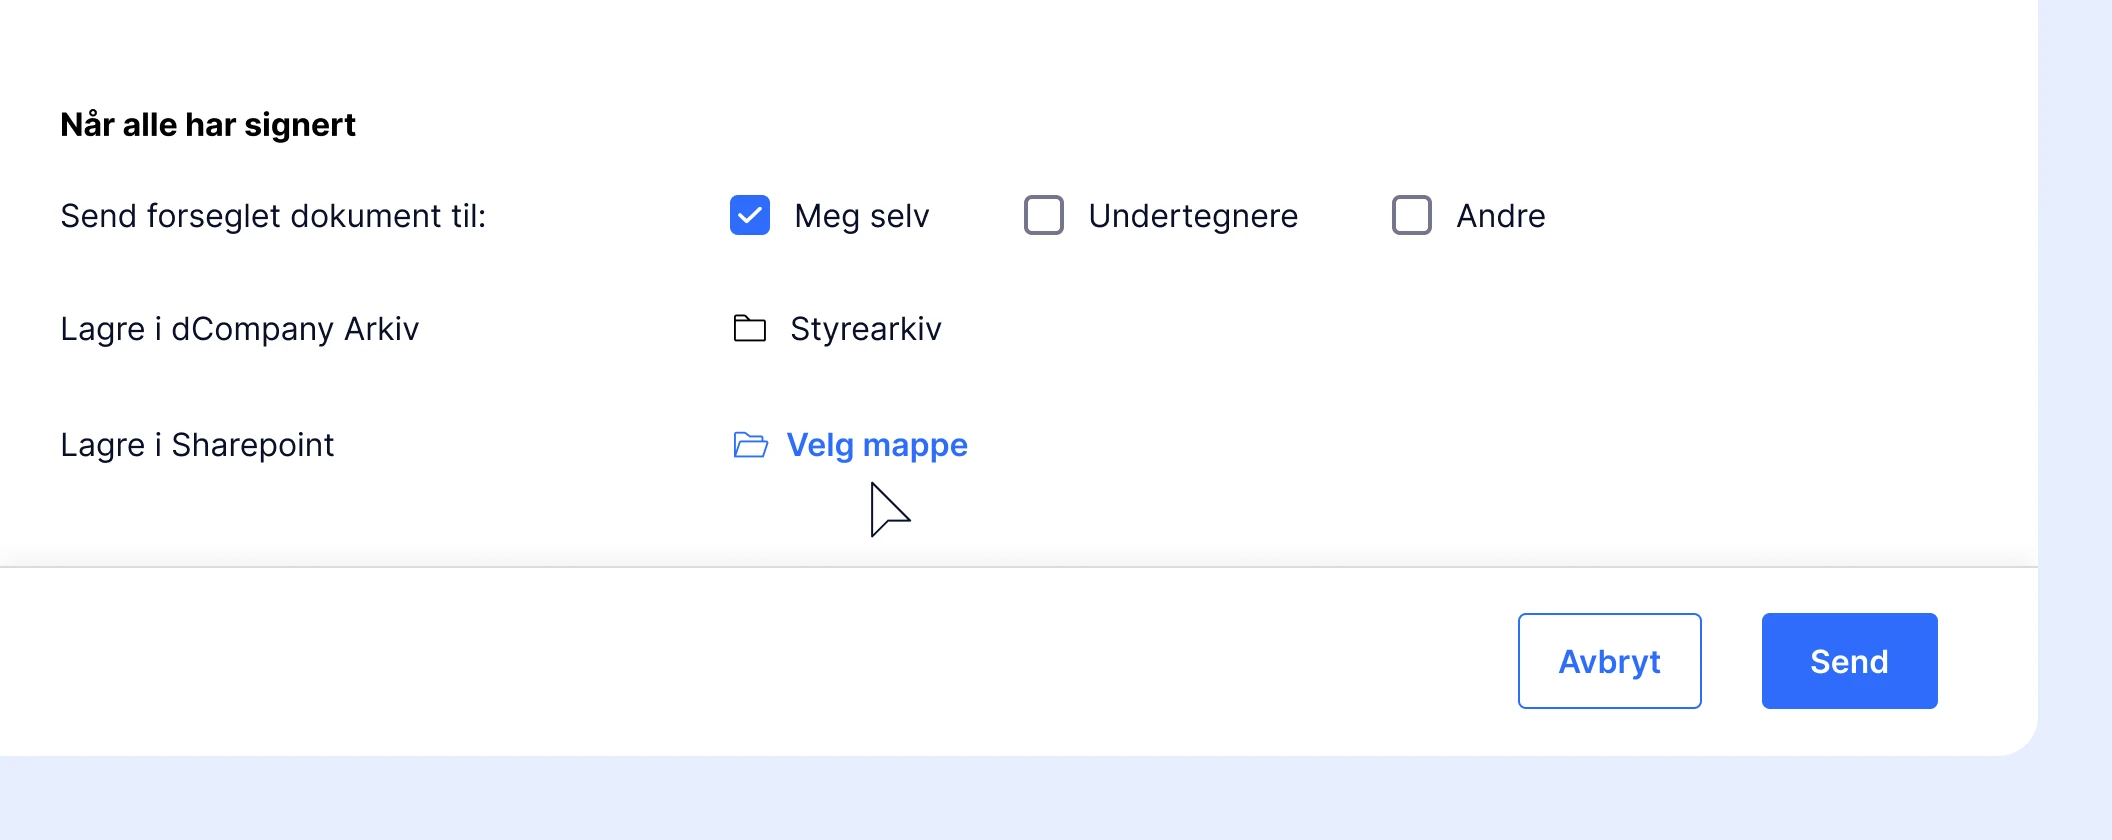Click the Styrearkiv folder icon
Viewport: 2112px width, 840px height.
click(x=749, y=328)
